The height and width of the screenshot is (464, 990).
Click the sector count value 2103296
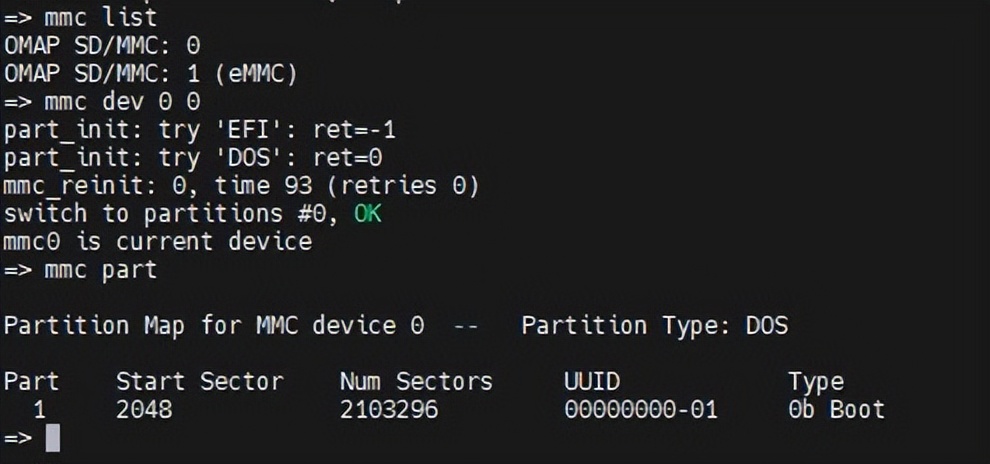click(388, 409)
